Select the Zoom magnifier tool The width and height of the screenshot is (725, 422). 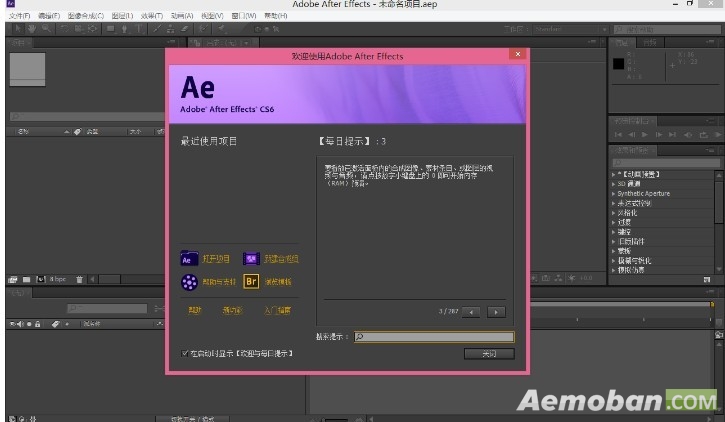[46, 29]
